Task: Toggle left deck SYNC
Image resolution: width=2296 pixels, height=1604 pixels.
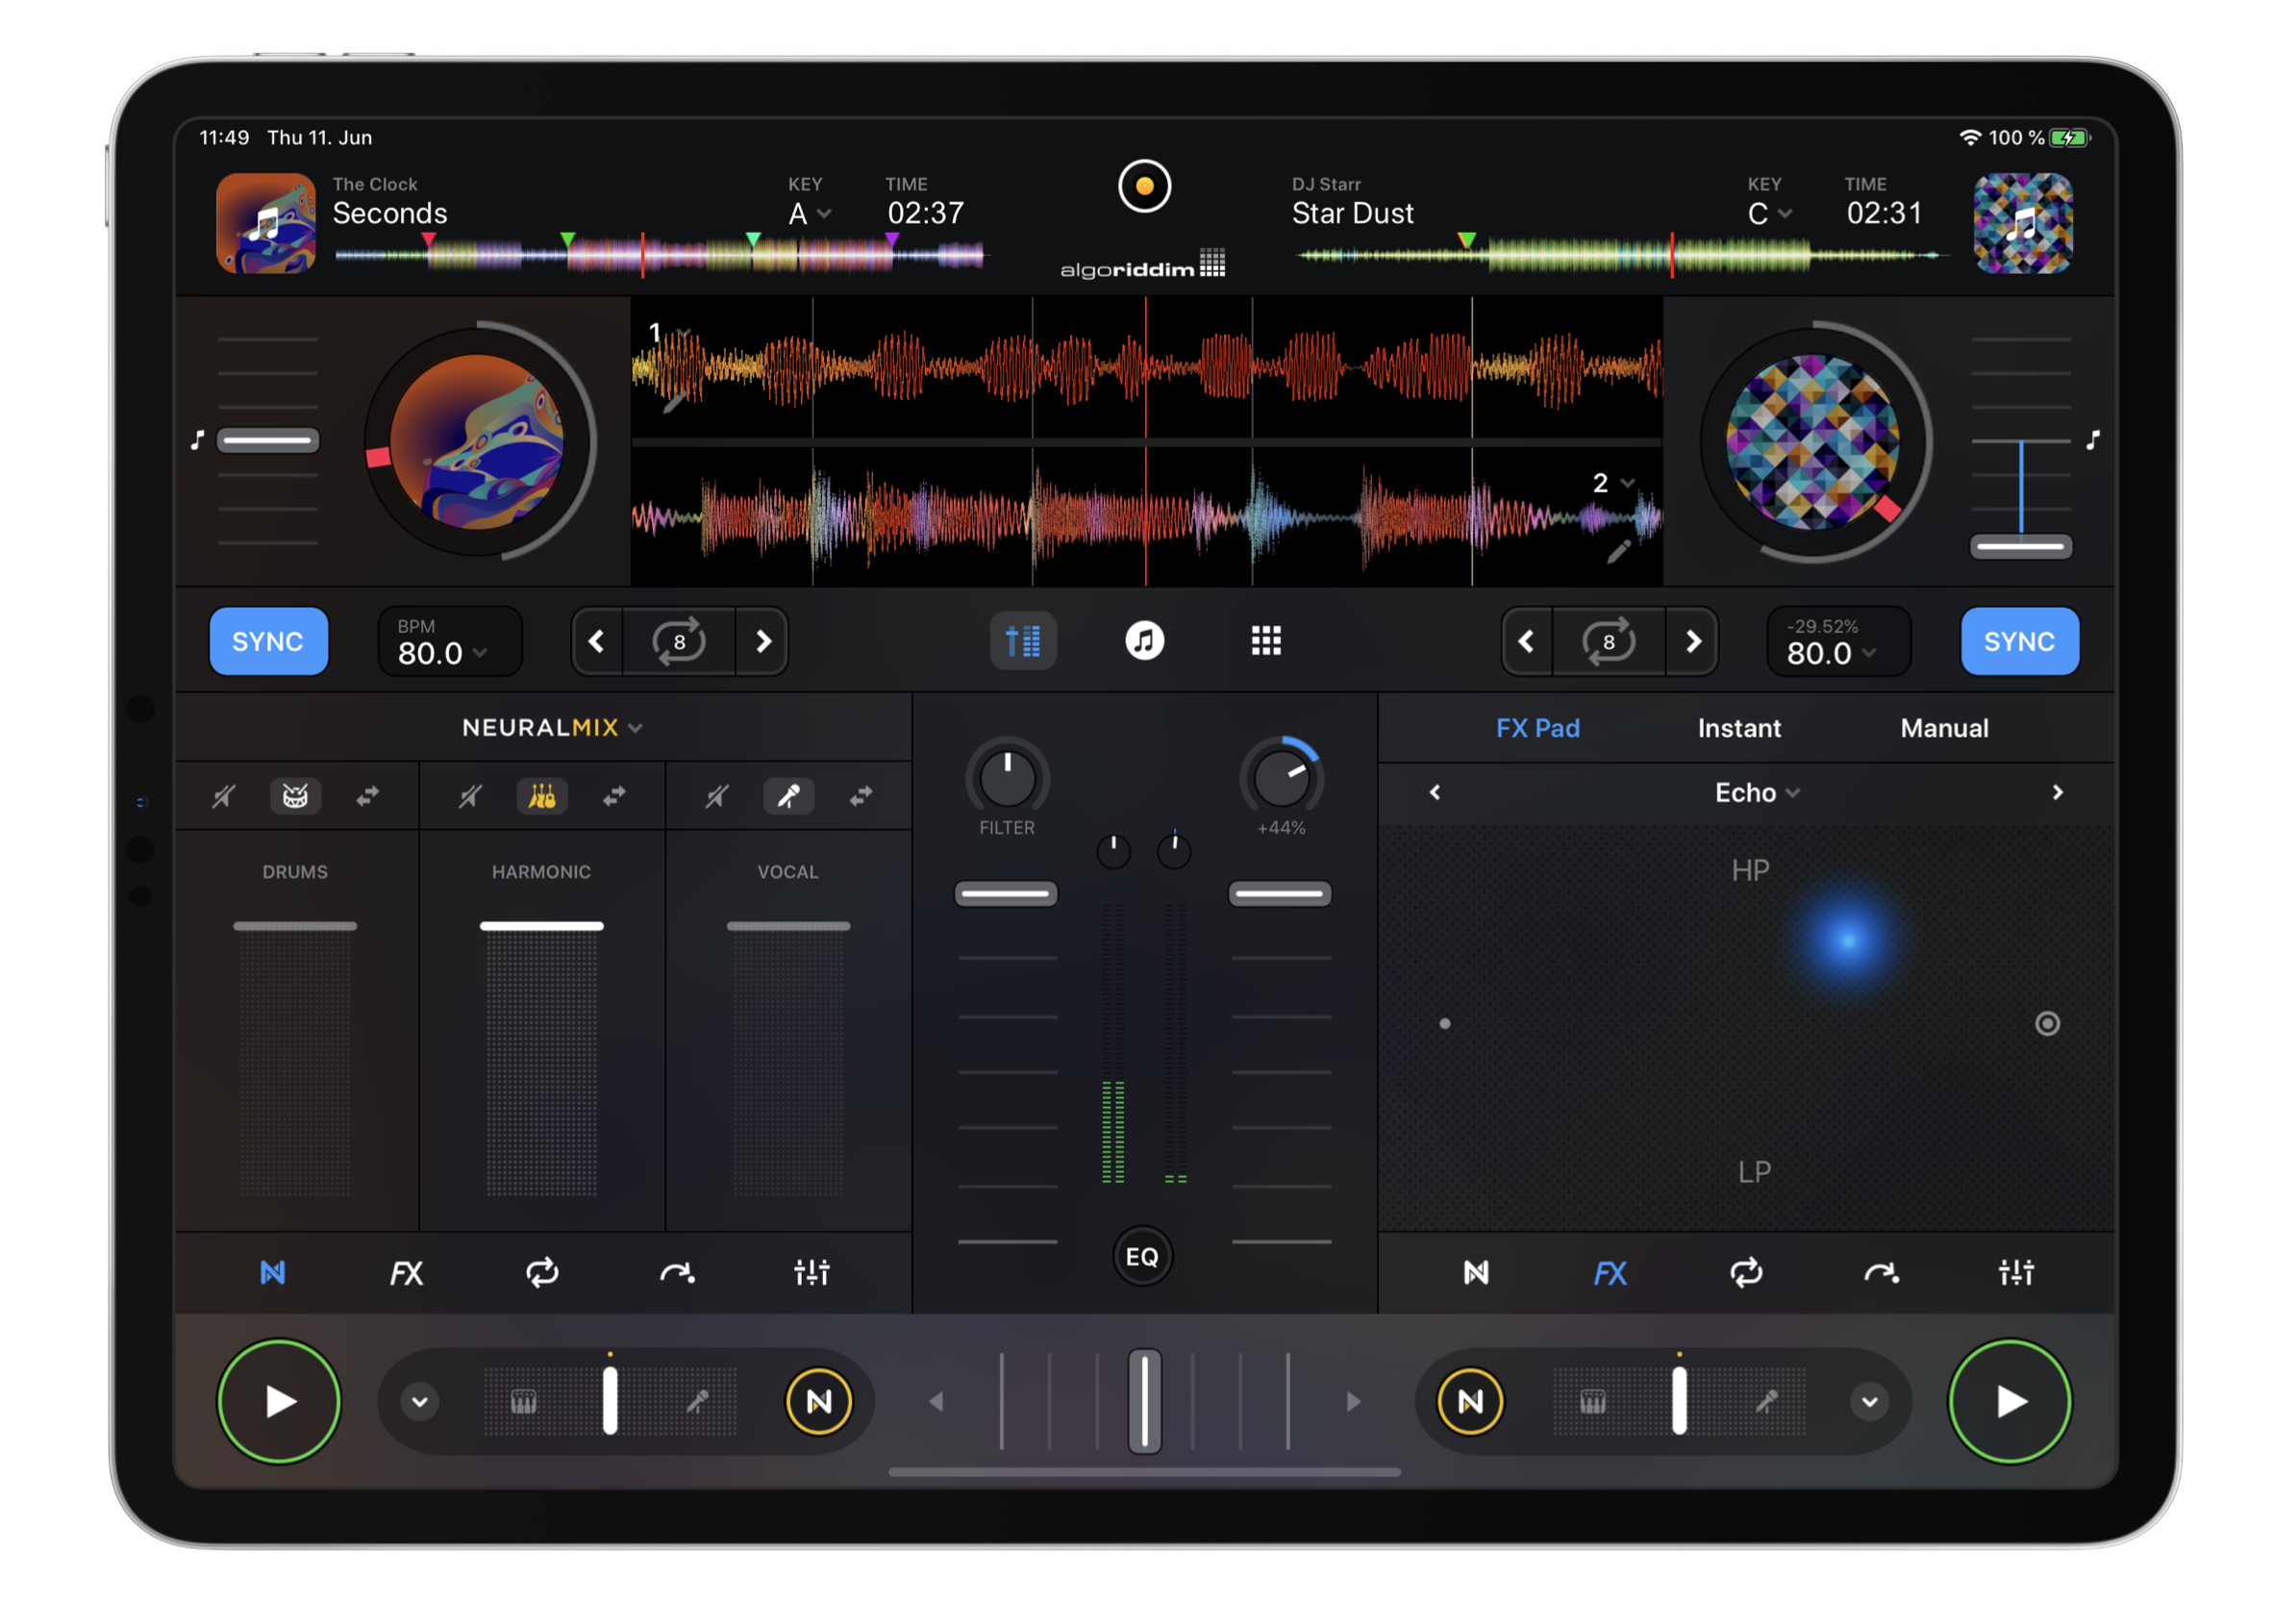Action: [268, 641]
